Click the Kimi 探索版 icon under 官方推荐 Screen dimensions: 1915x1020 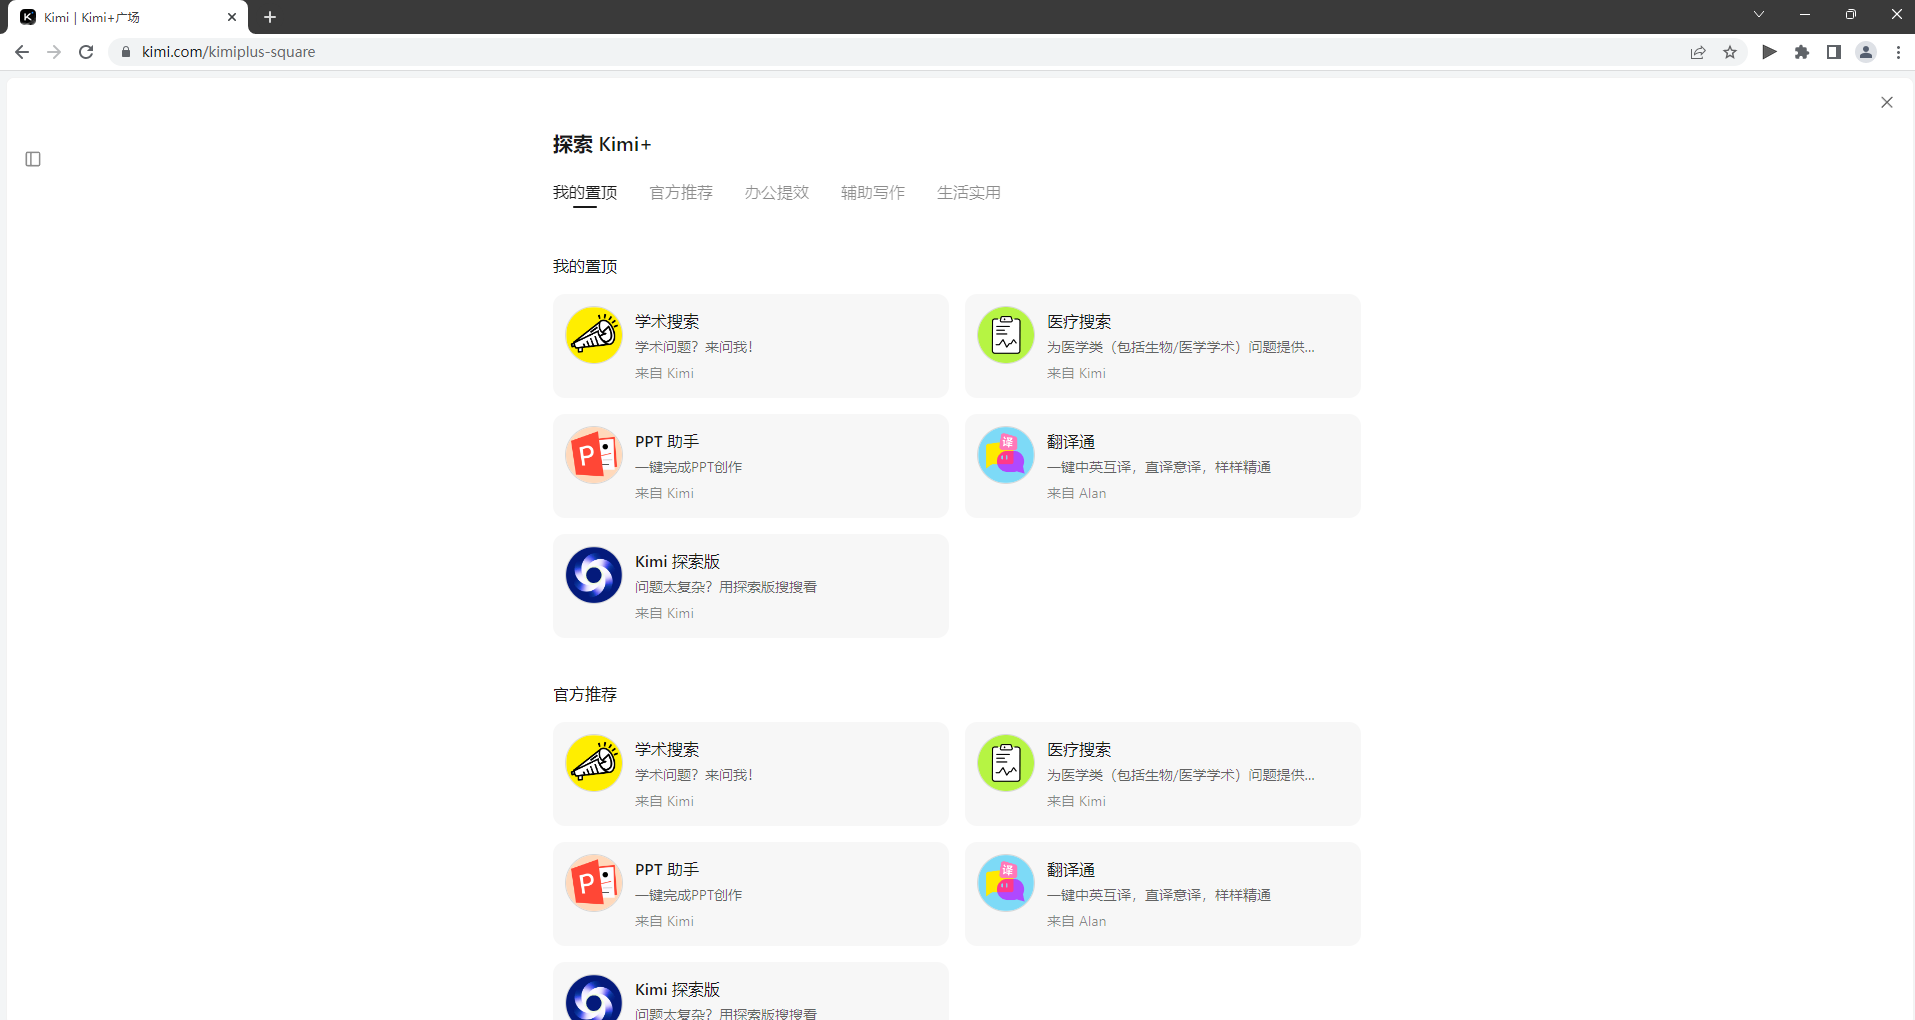(x=594, y=997)
